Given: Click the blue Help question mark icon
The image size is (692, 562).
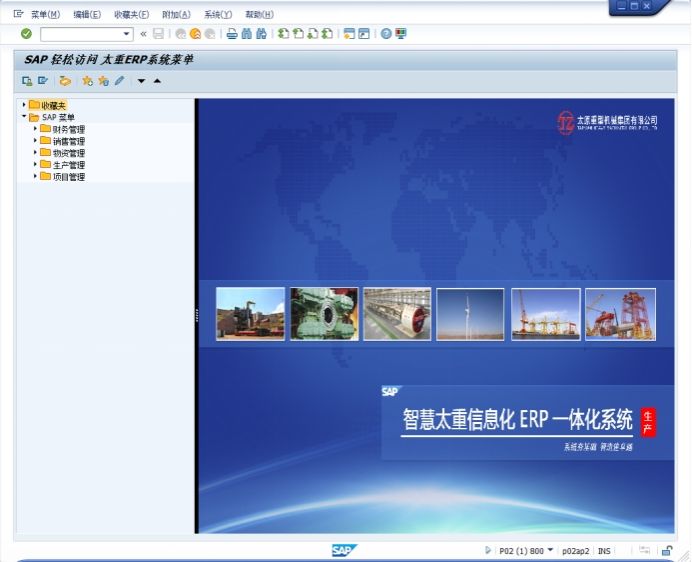Looking at the screenshot, I should point(386,34).
